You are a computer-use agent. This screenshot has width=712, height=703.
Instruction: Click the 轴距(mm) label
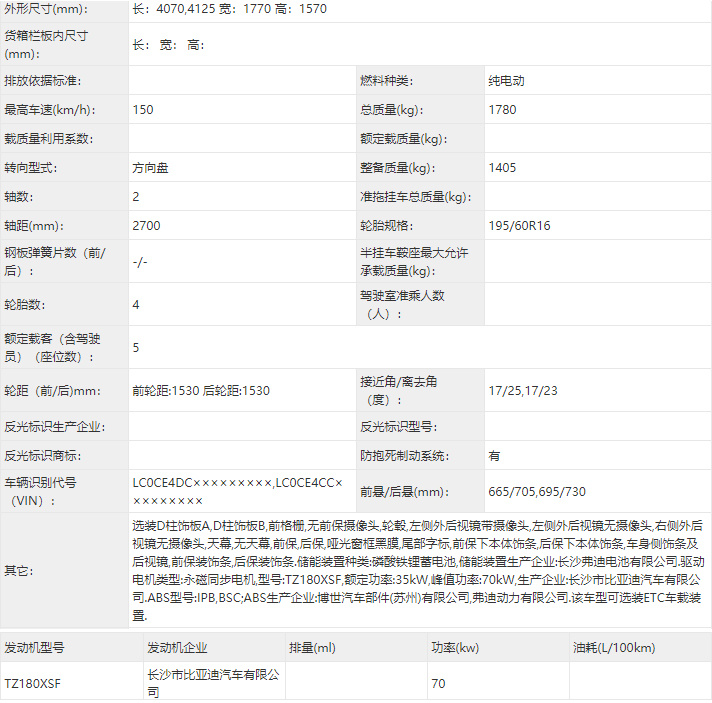[x=34, y=226]
